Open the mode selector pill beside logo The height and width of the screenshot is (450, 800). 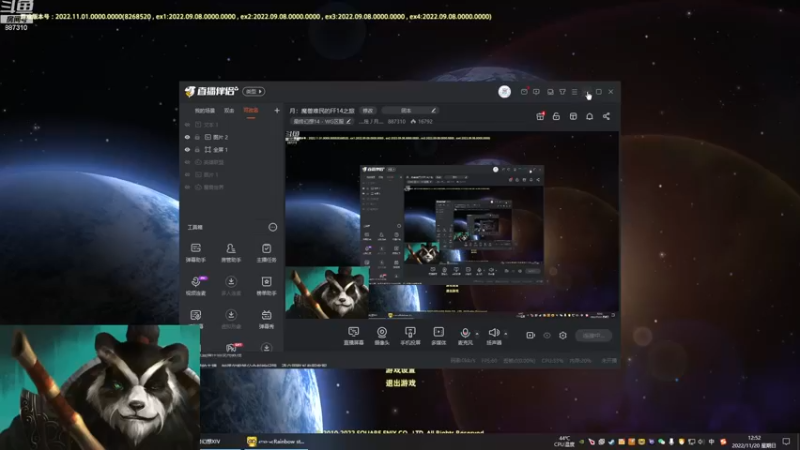(x=254, y=91)
